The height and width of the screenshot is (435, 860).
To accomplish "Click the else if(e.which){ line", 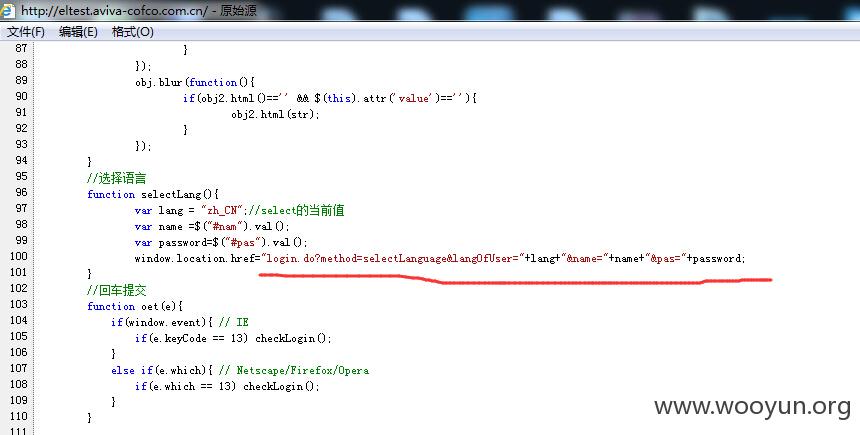I will 162,370.
